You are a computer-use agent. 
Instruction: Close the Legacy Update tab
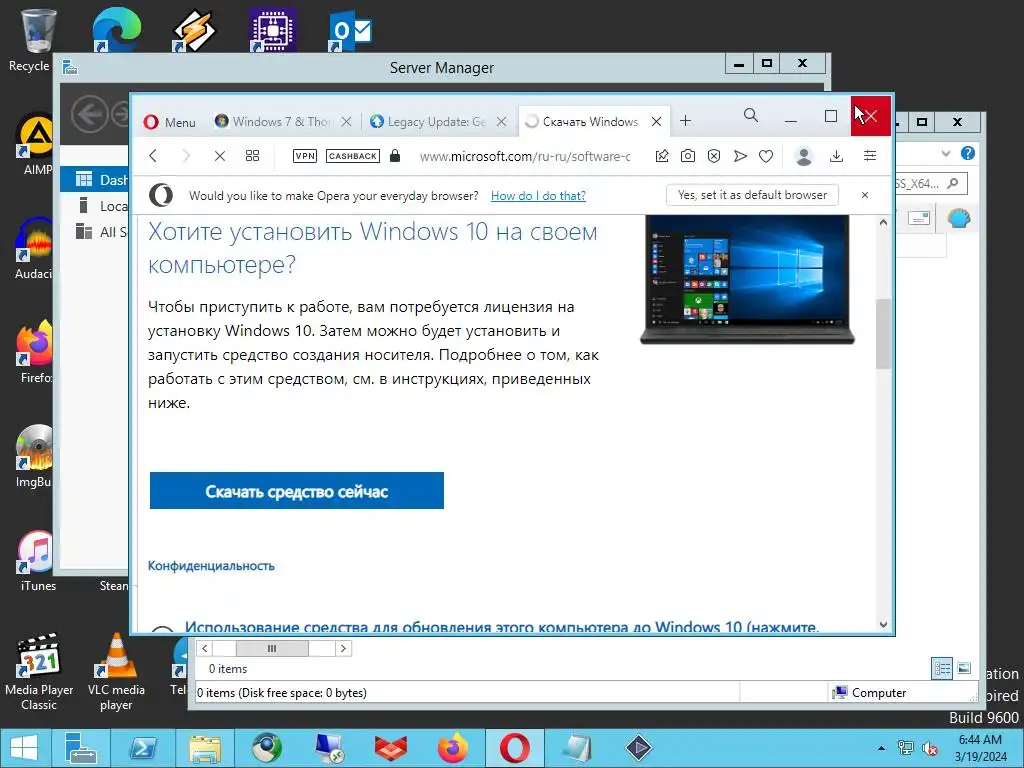[502, 121]
